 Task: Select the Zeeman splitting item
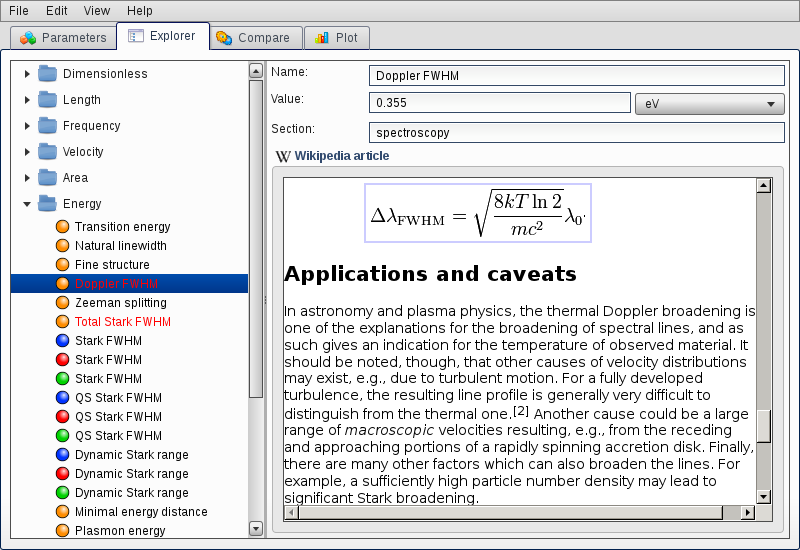coord(121,303)
